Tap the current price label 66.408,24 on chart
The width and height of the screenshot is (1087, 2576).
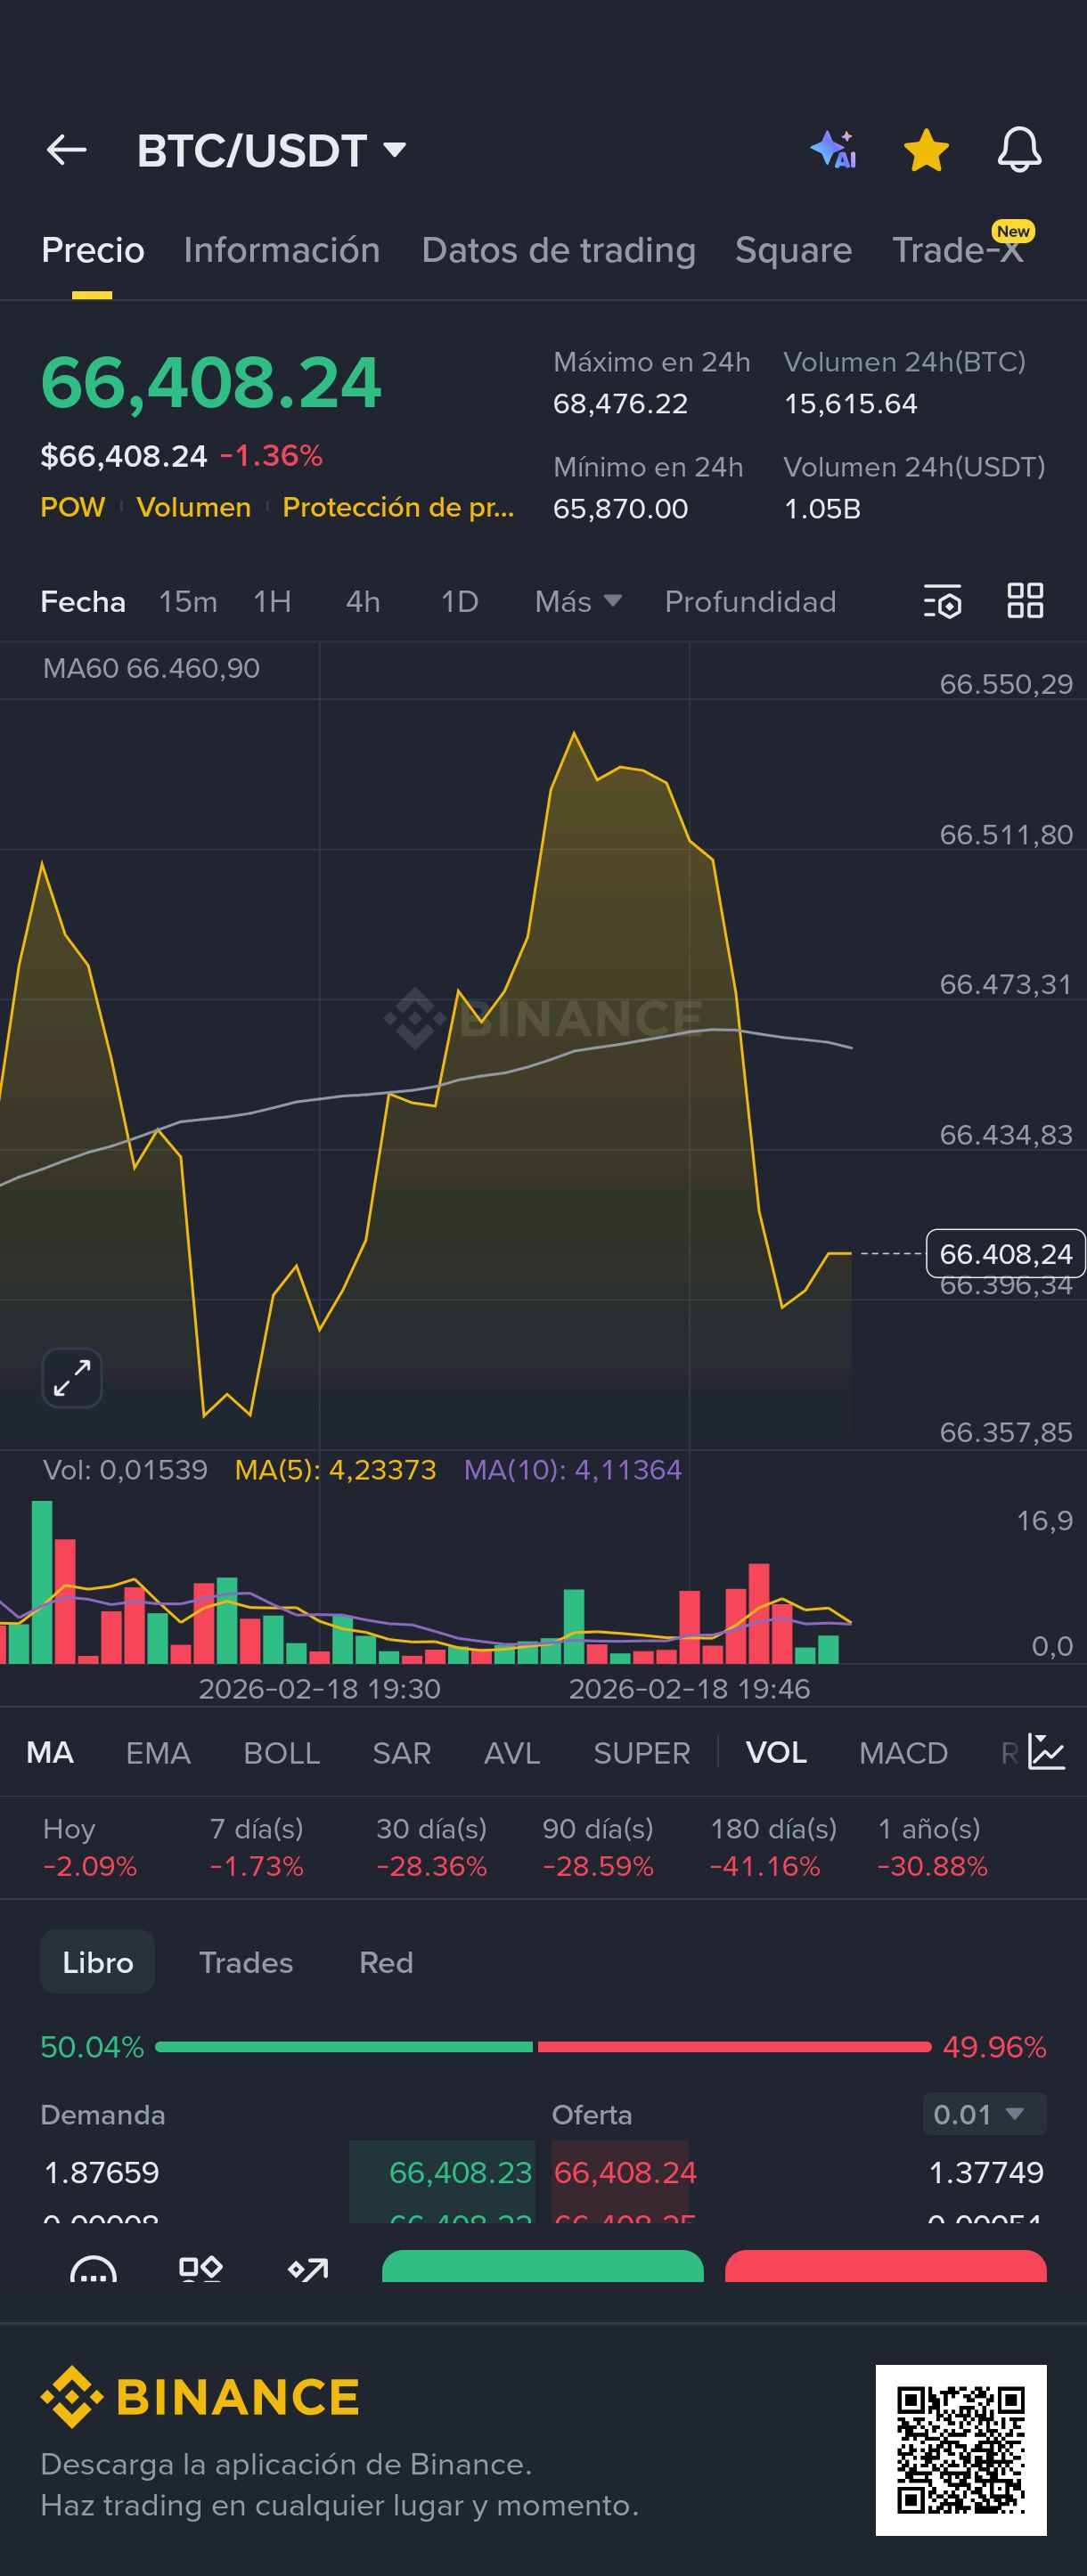1006,1253
